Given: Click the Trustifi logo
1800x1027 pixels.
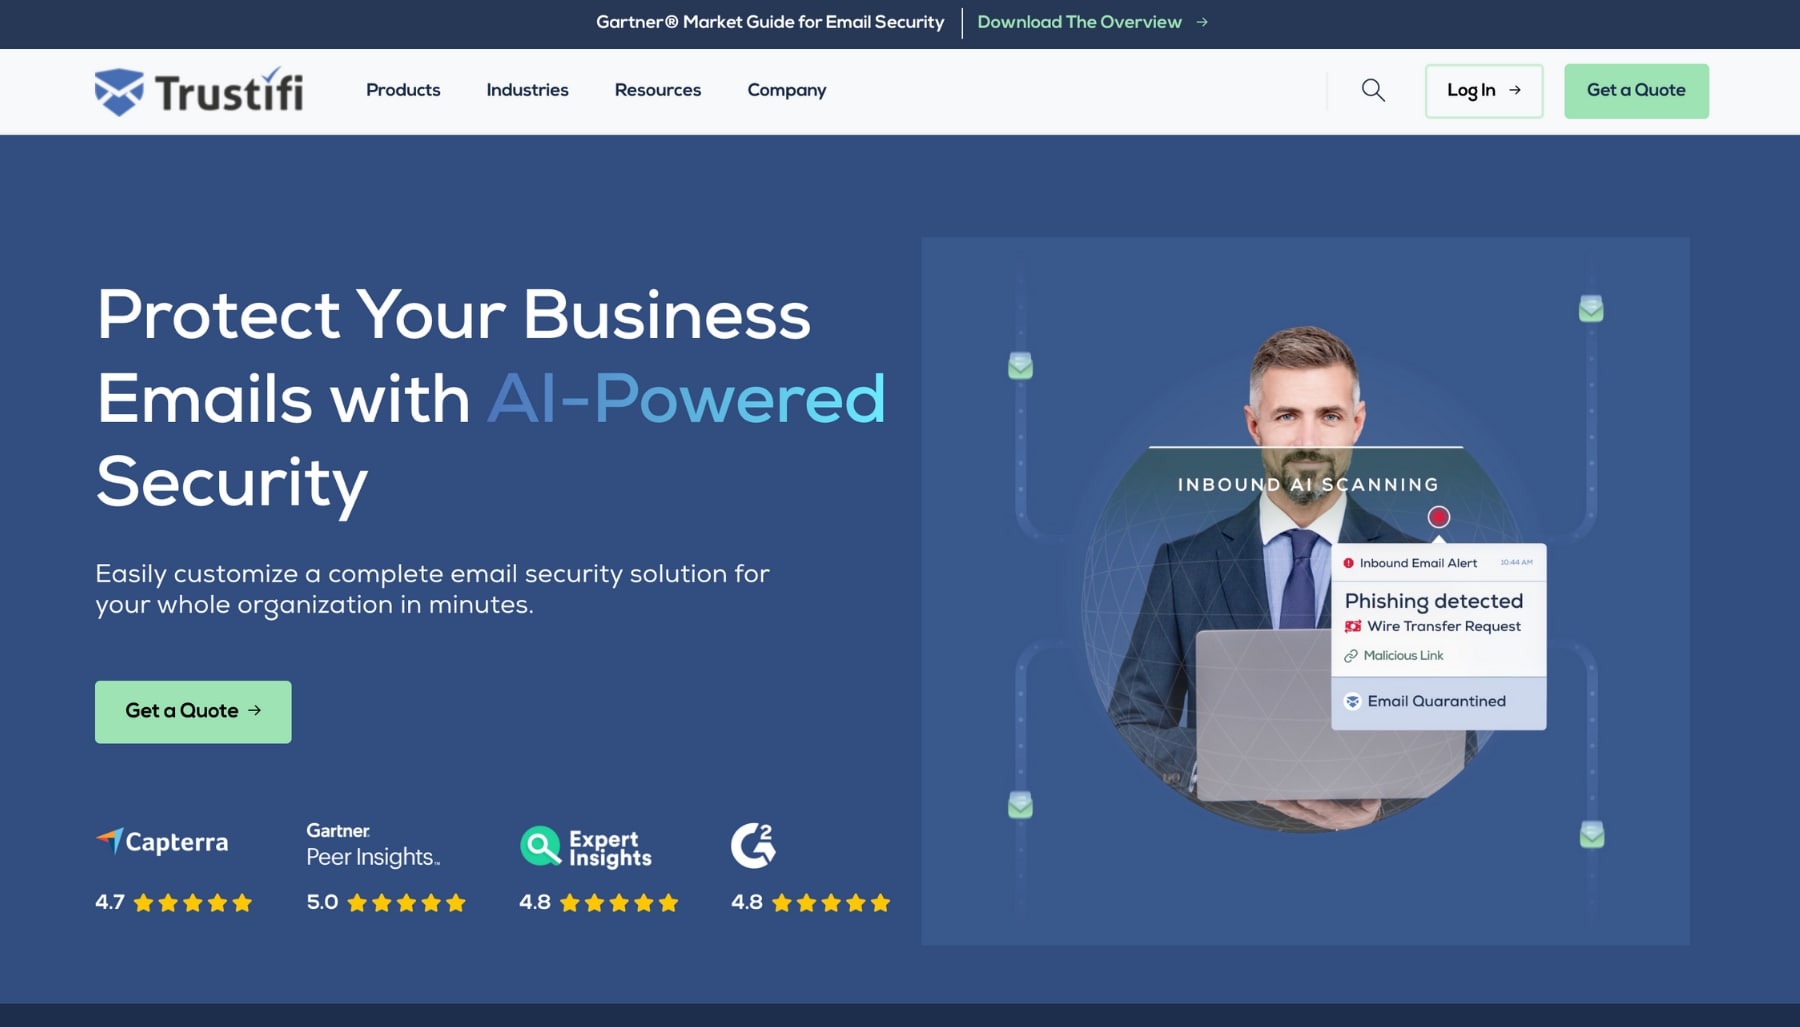Looking at the screenshot, I should click(x=198, y=91).
